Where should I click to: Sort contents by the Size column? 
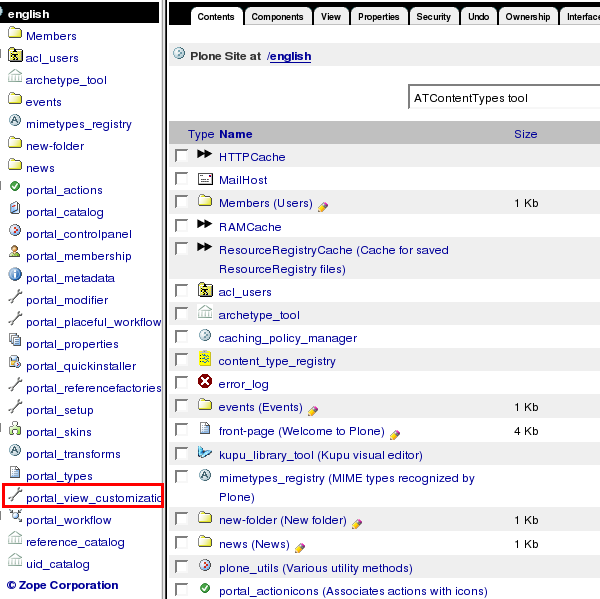(x=526, y=134)
